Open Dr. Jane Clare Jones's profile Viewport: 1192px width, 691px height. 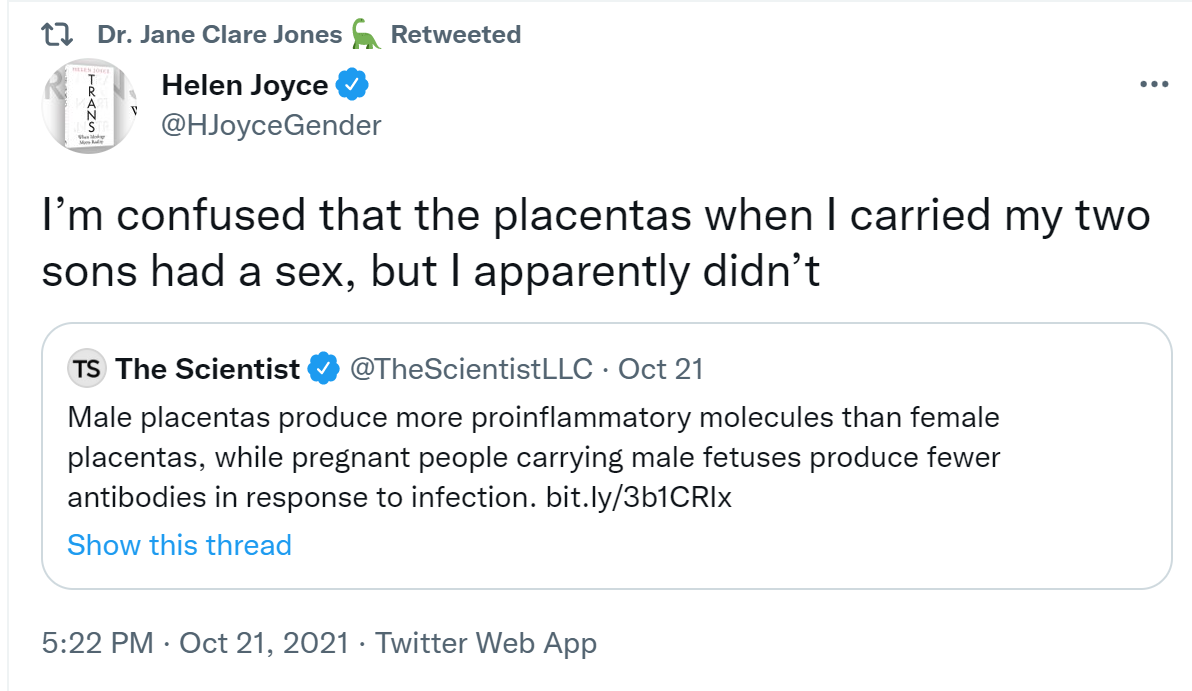point(219,35)
